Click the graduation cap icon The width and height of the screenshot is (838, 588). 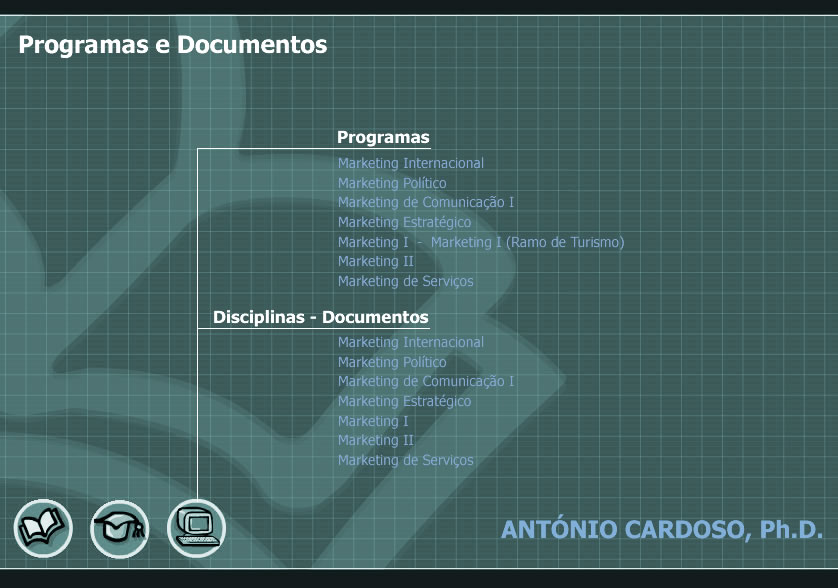(119, 528)
